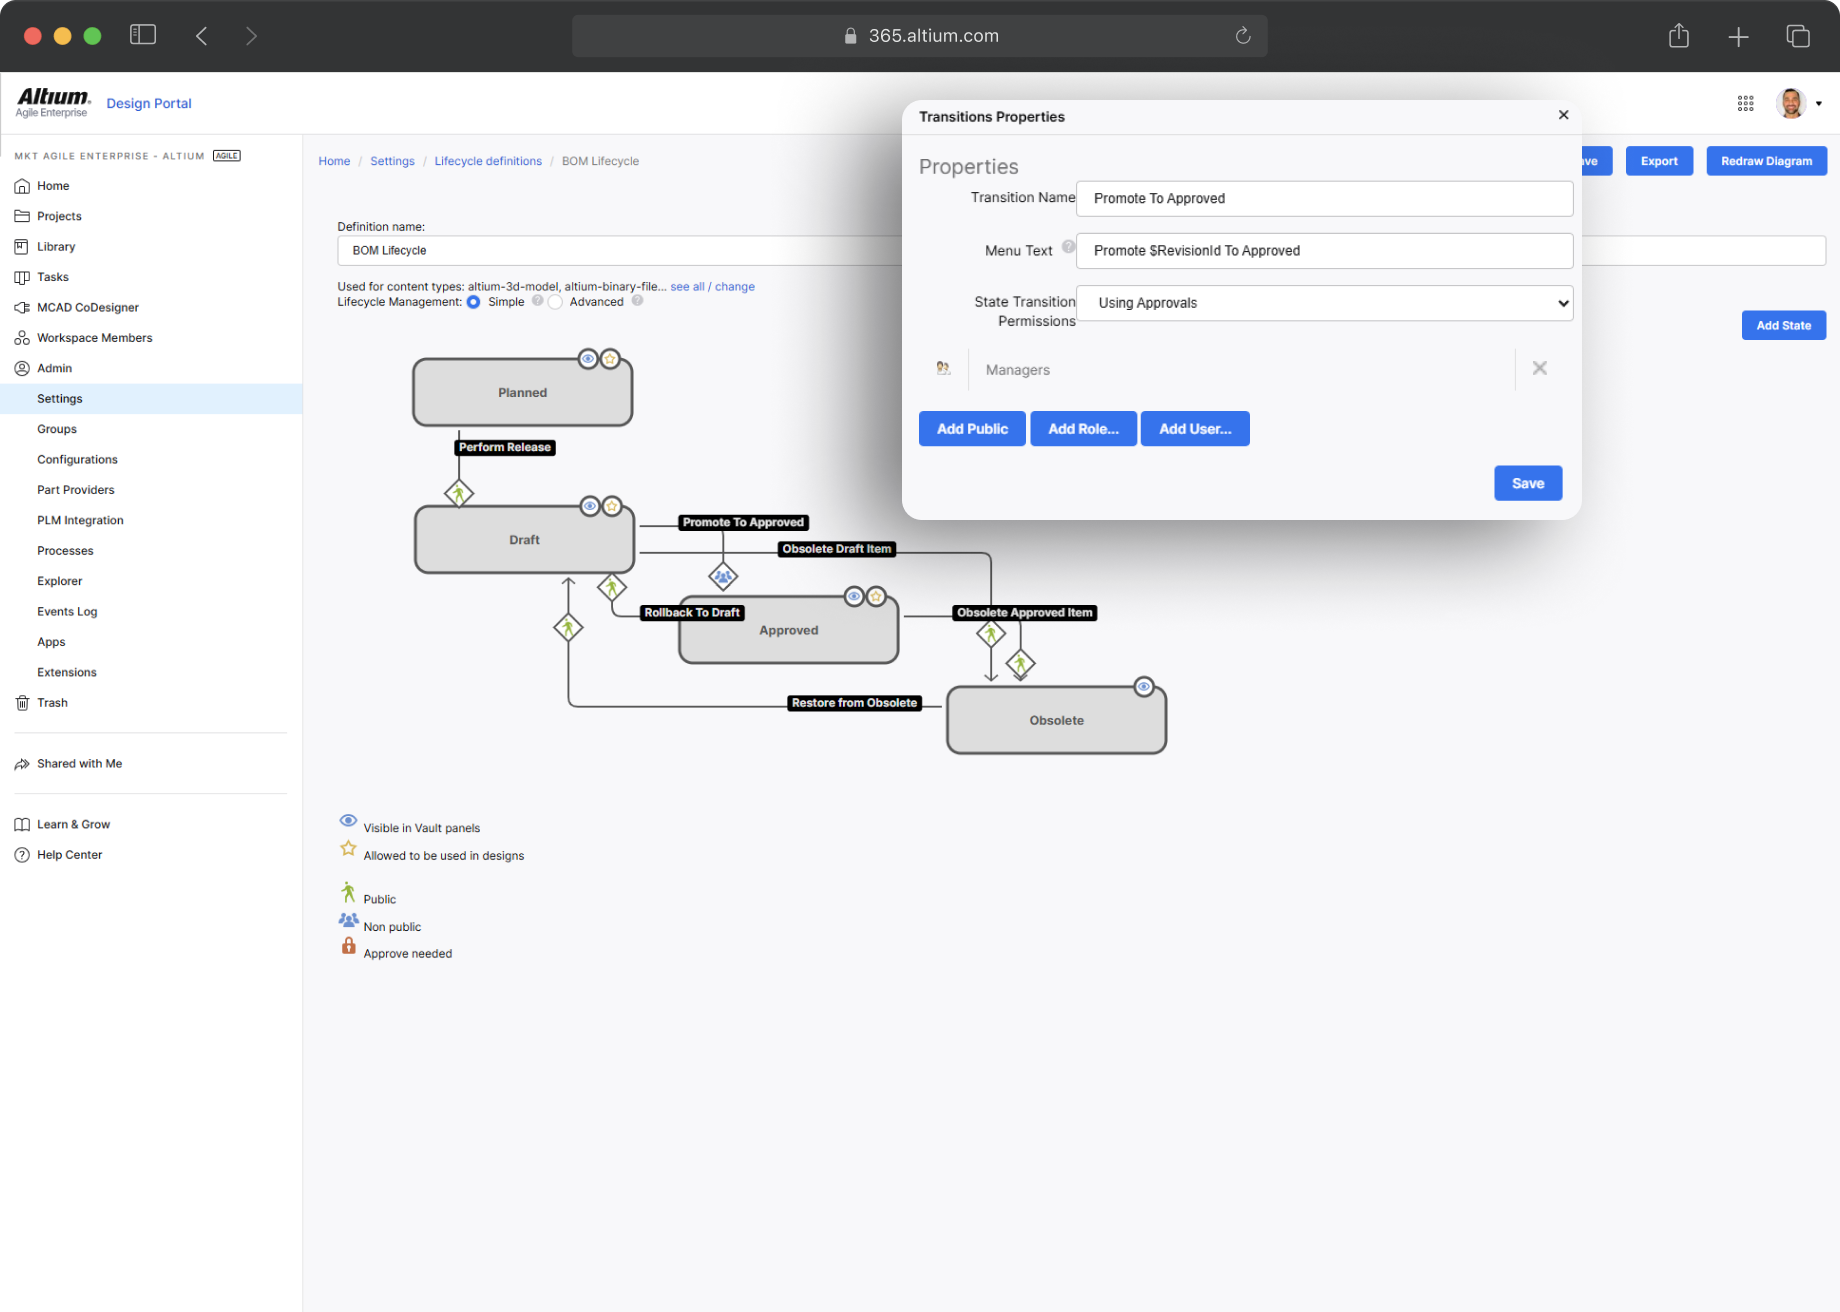This screenshot has height=1312, width=1840.
Task: Go to Workspace Members in sidebar
Action: pyautogui.click(x=95, y=338)
